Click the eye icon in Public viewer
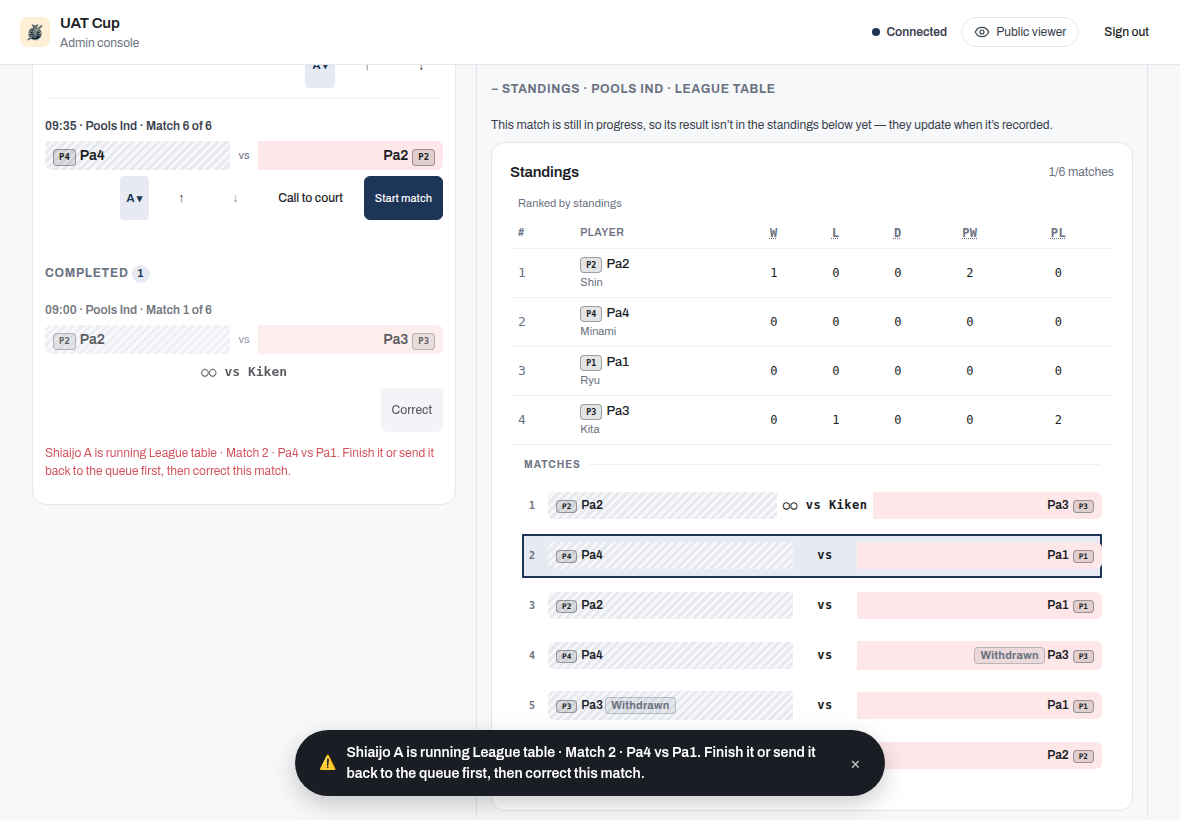 click(981, 32)
